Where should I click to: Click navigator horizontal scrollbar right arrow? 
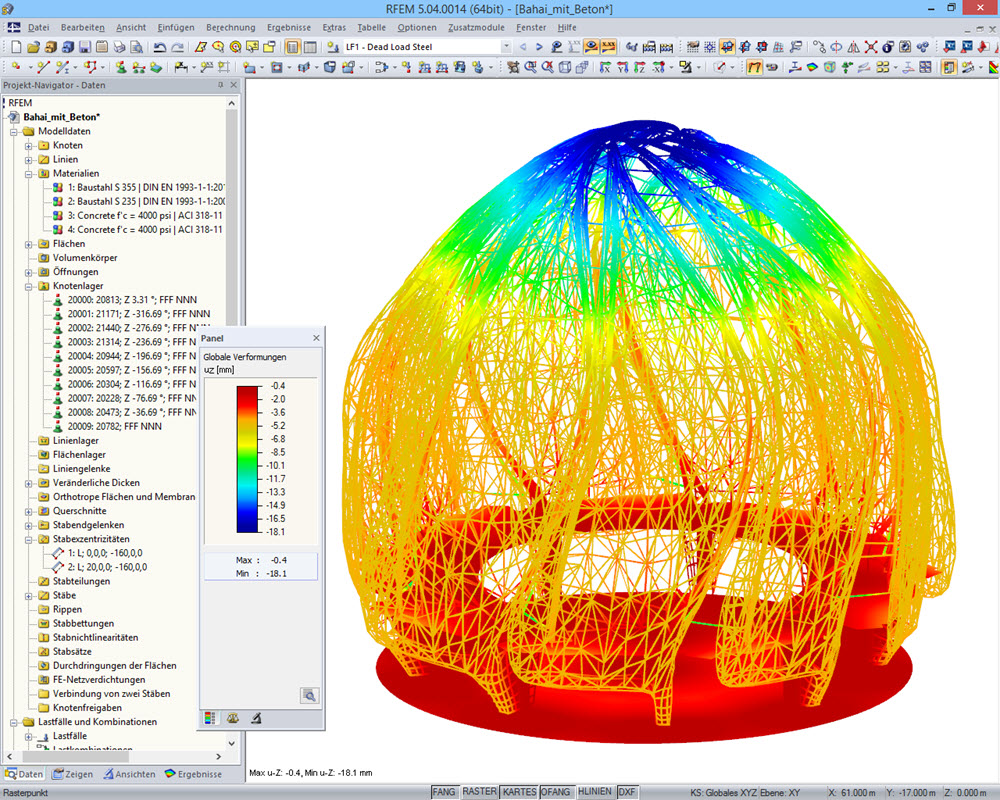coord(219,757)
